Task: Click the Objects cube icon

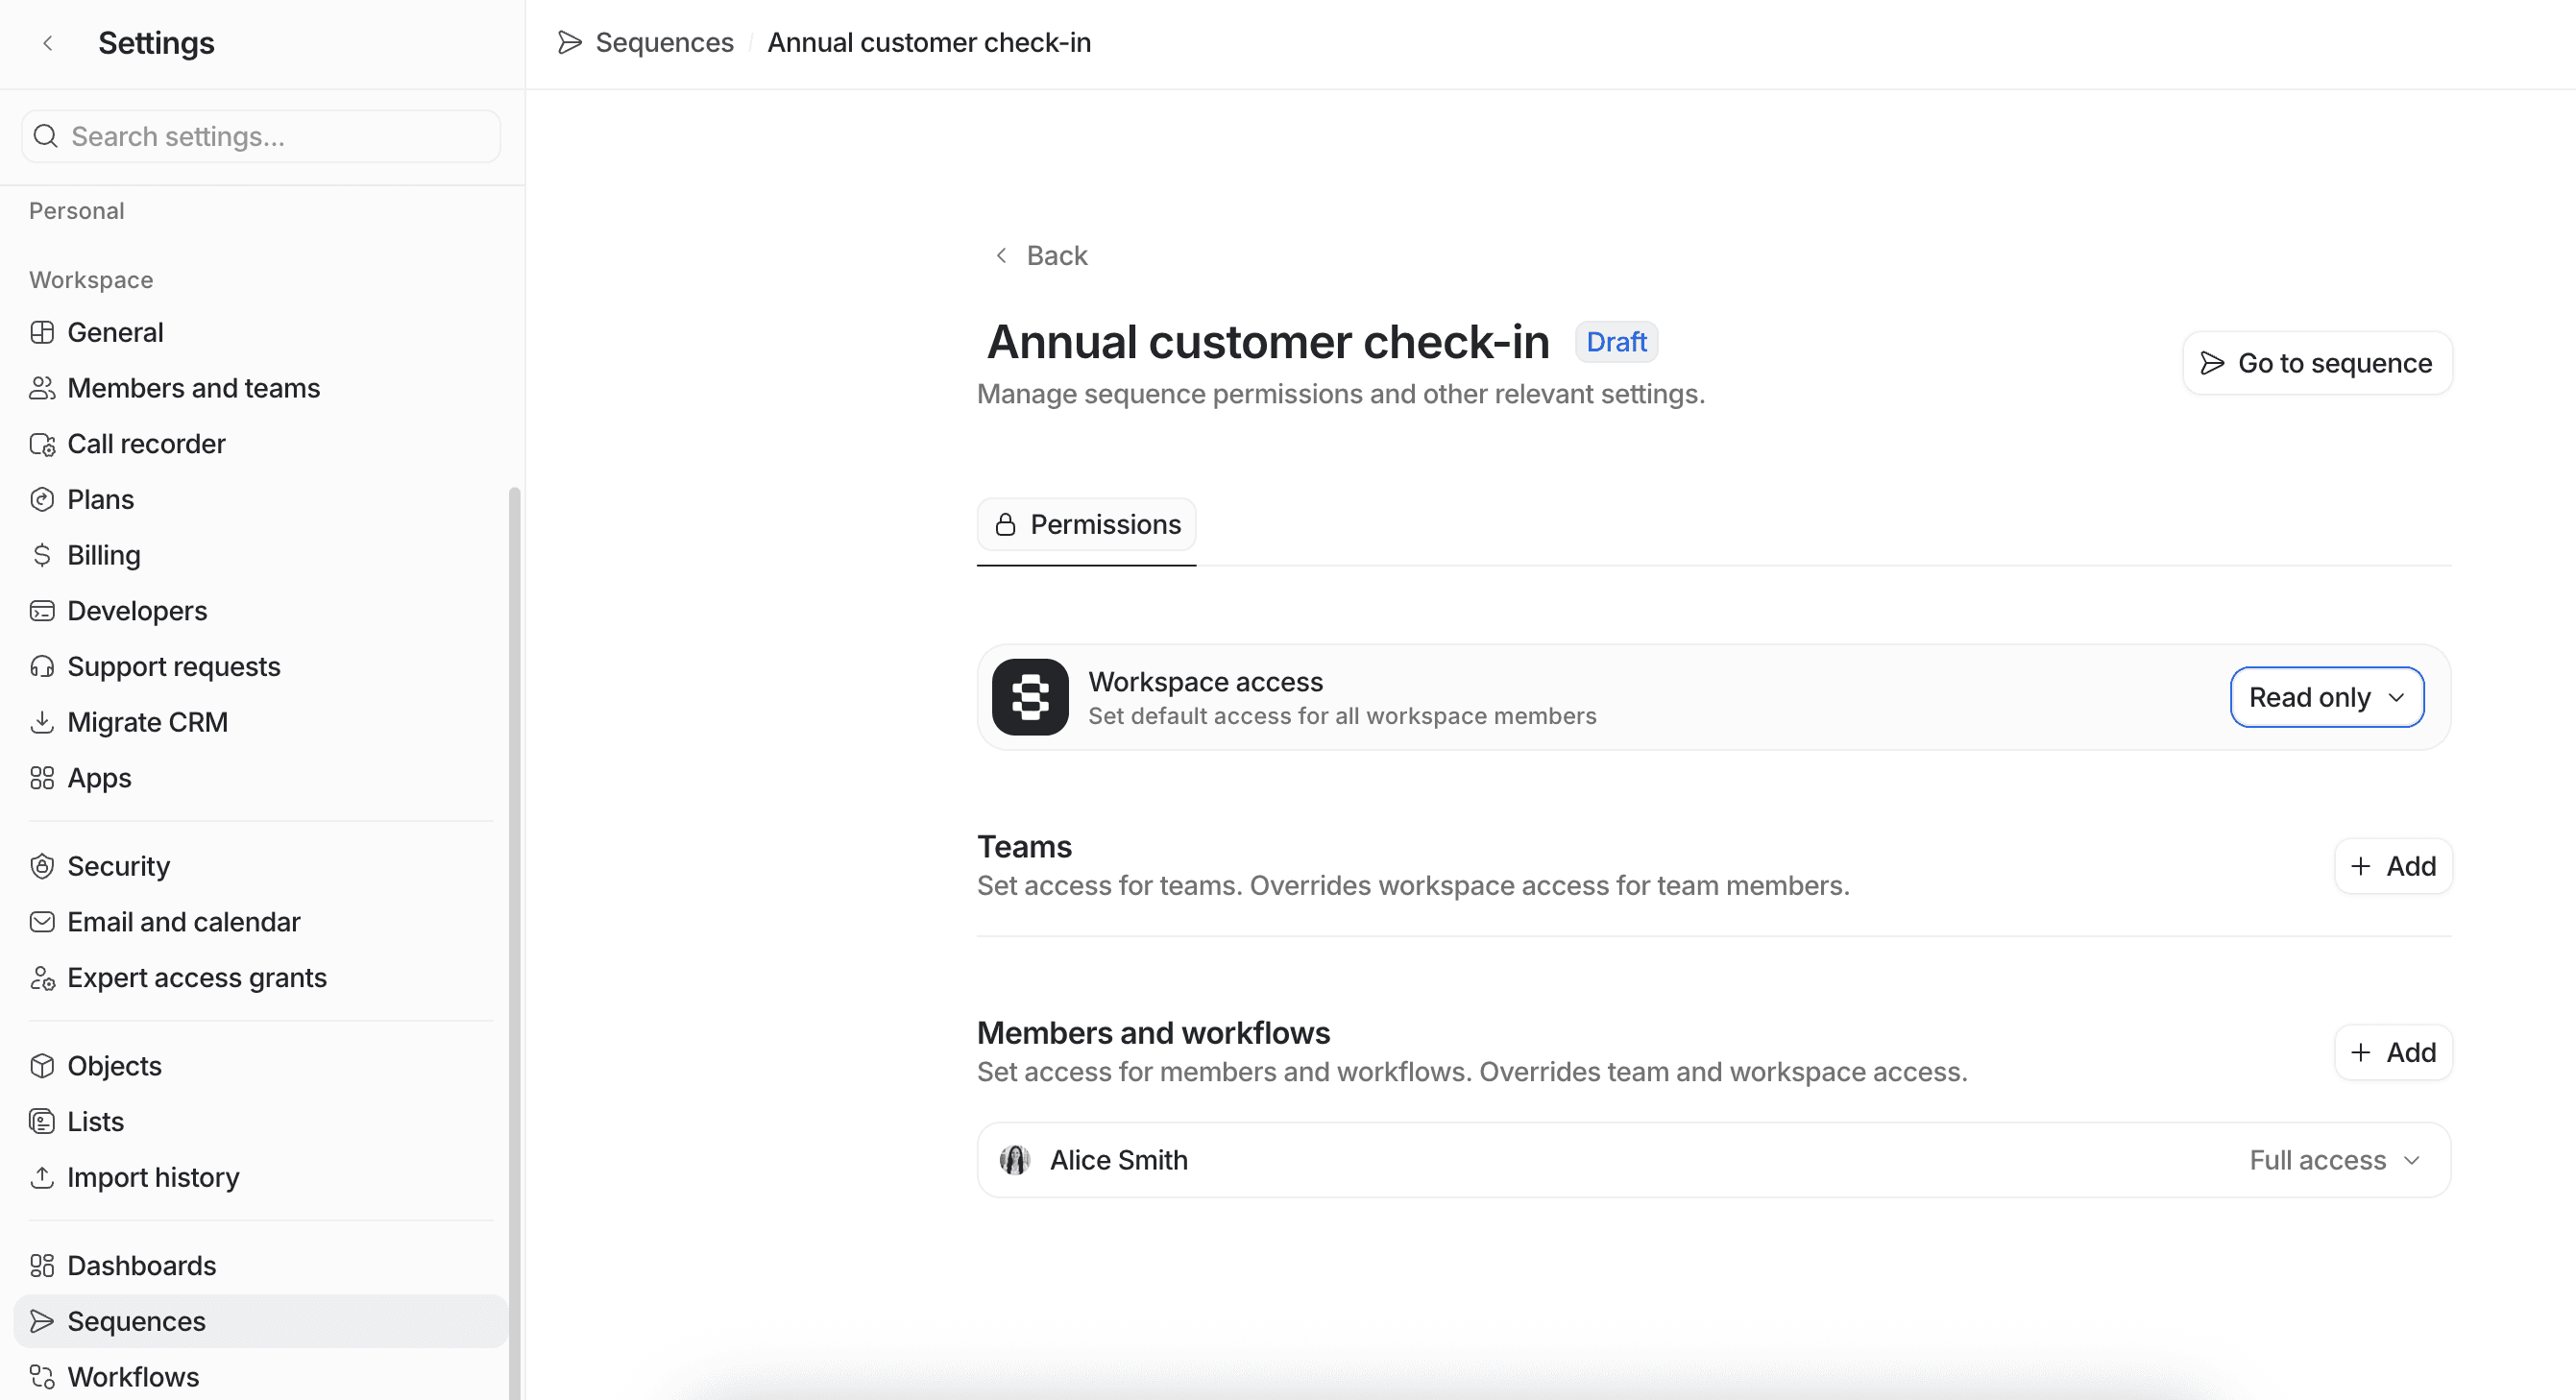Action: (42, 1066)
